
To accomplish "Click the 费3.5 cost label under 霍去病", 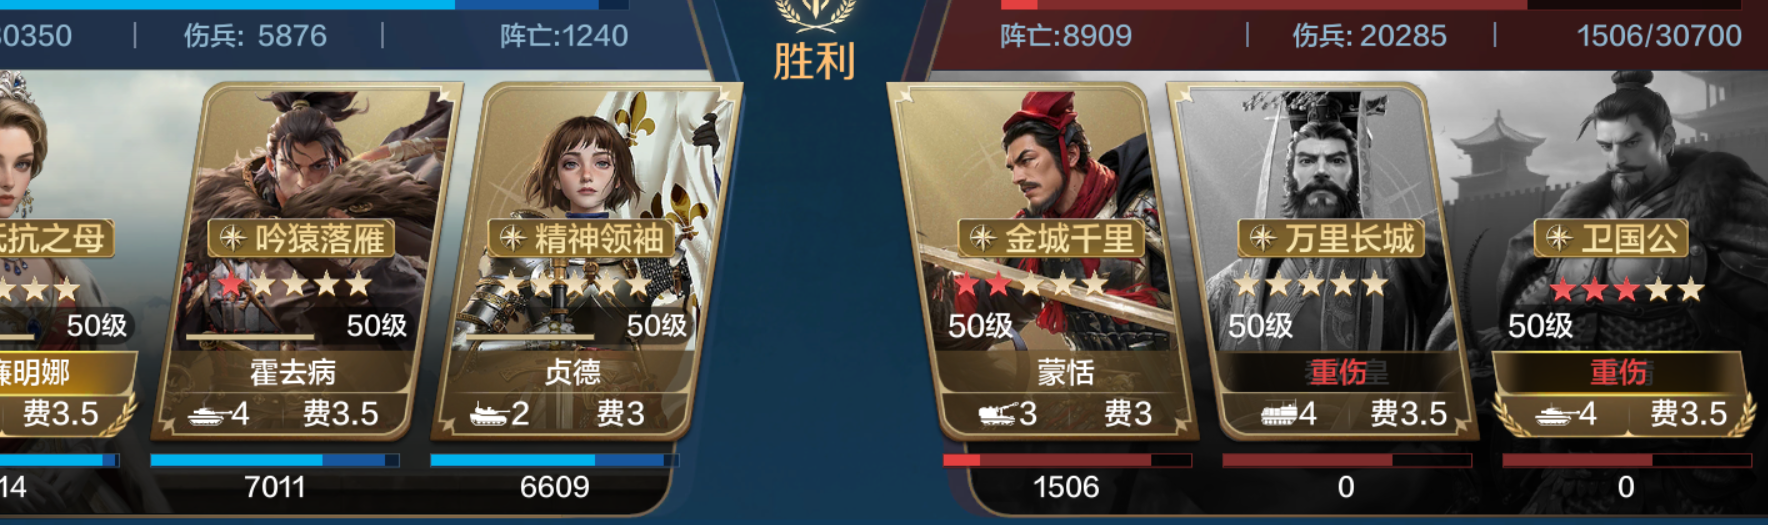I will [x=341, y=414].
